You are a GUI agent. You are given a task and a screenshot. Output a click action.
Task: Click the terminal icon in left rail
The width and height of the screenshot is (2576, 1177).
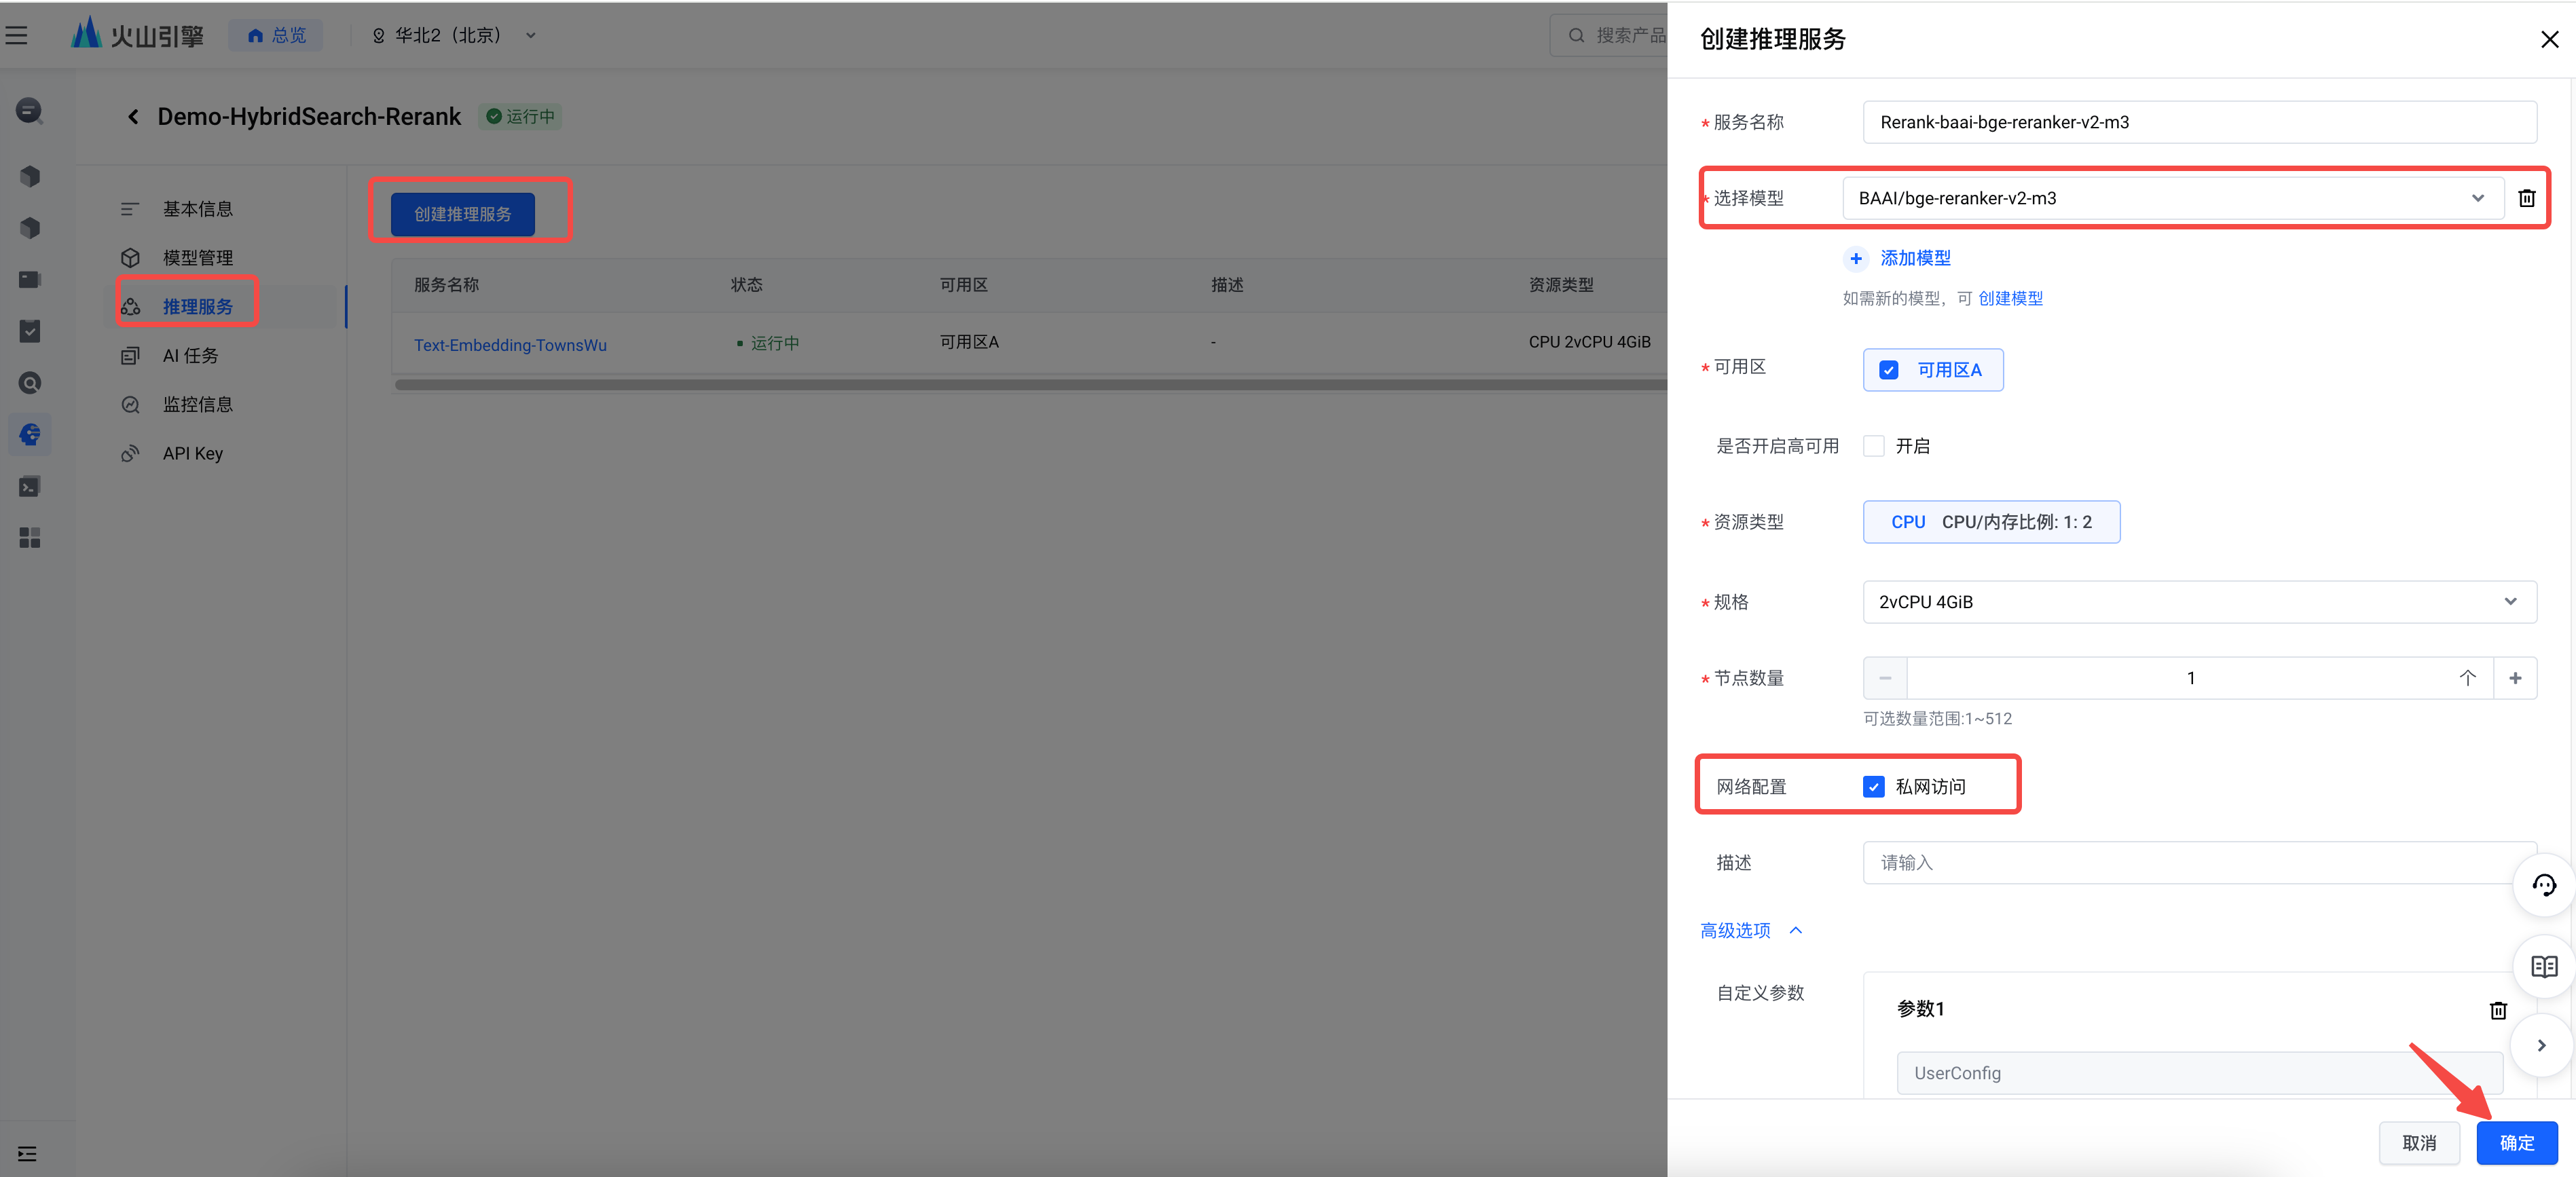tap(30, 487)
